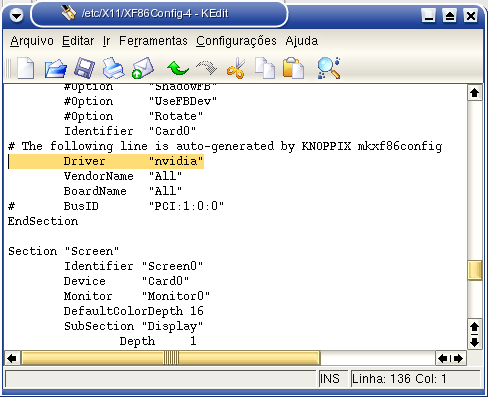Click the 'Monitor "Monitor0"' line
Viewport: 488px width, 397px height.
pos(137,296)
